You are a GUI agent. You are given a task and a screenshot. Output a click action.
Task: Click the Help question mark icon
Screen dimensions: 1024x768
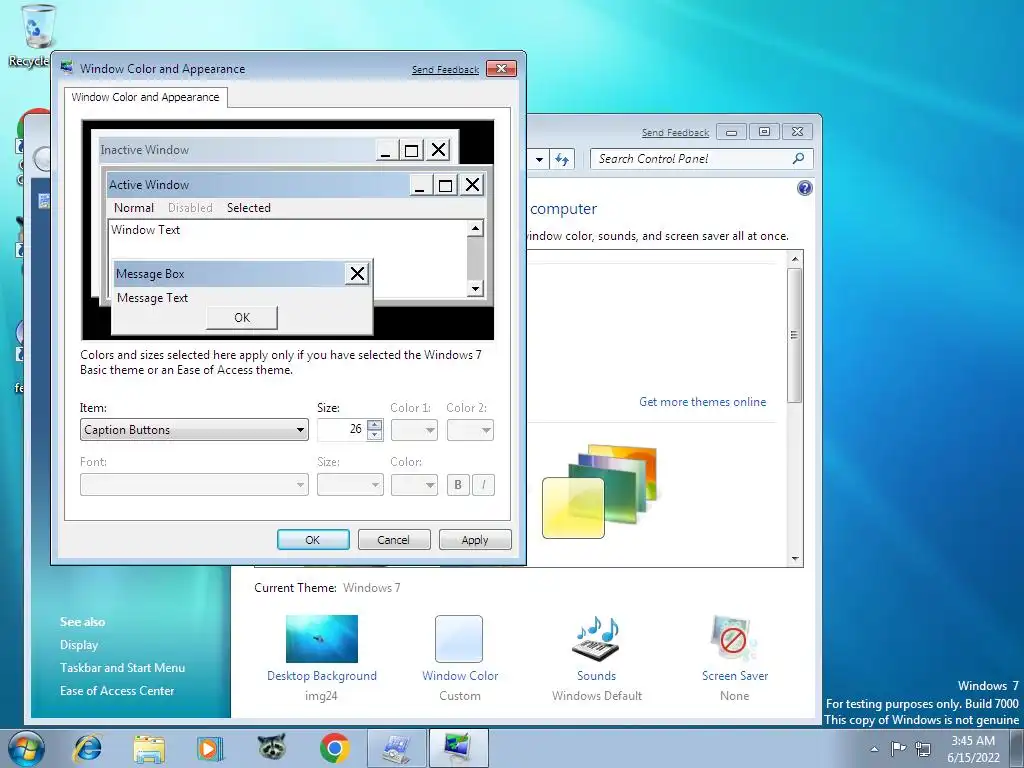tap(805, 188)
